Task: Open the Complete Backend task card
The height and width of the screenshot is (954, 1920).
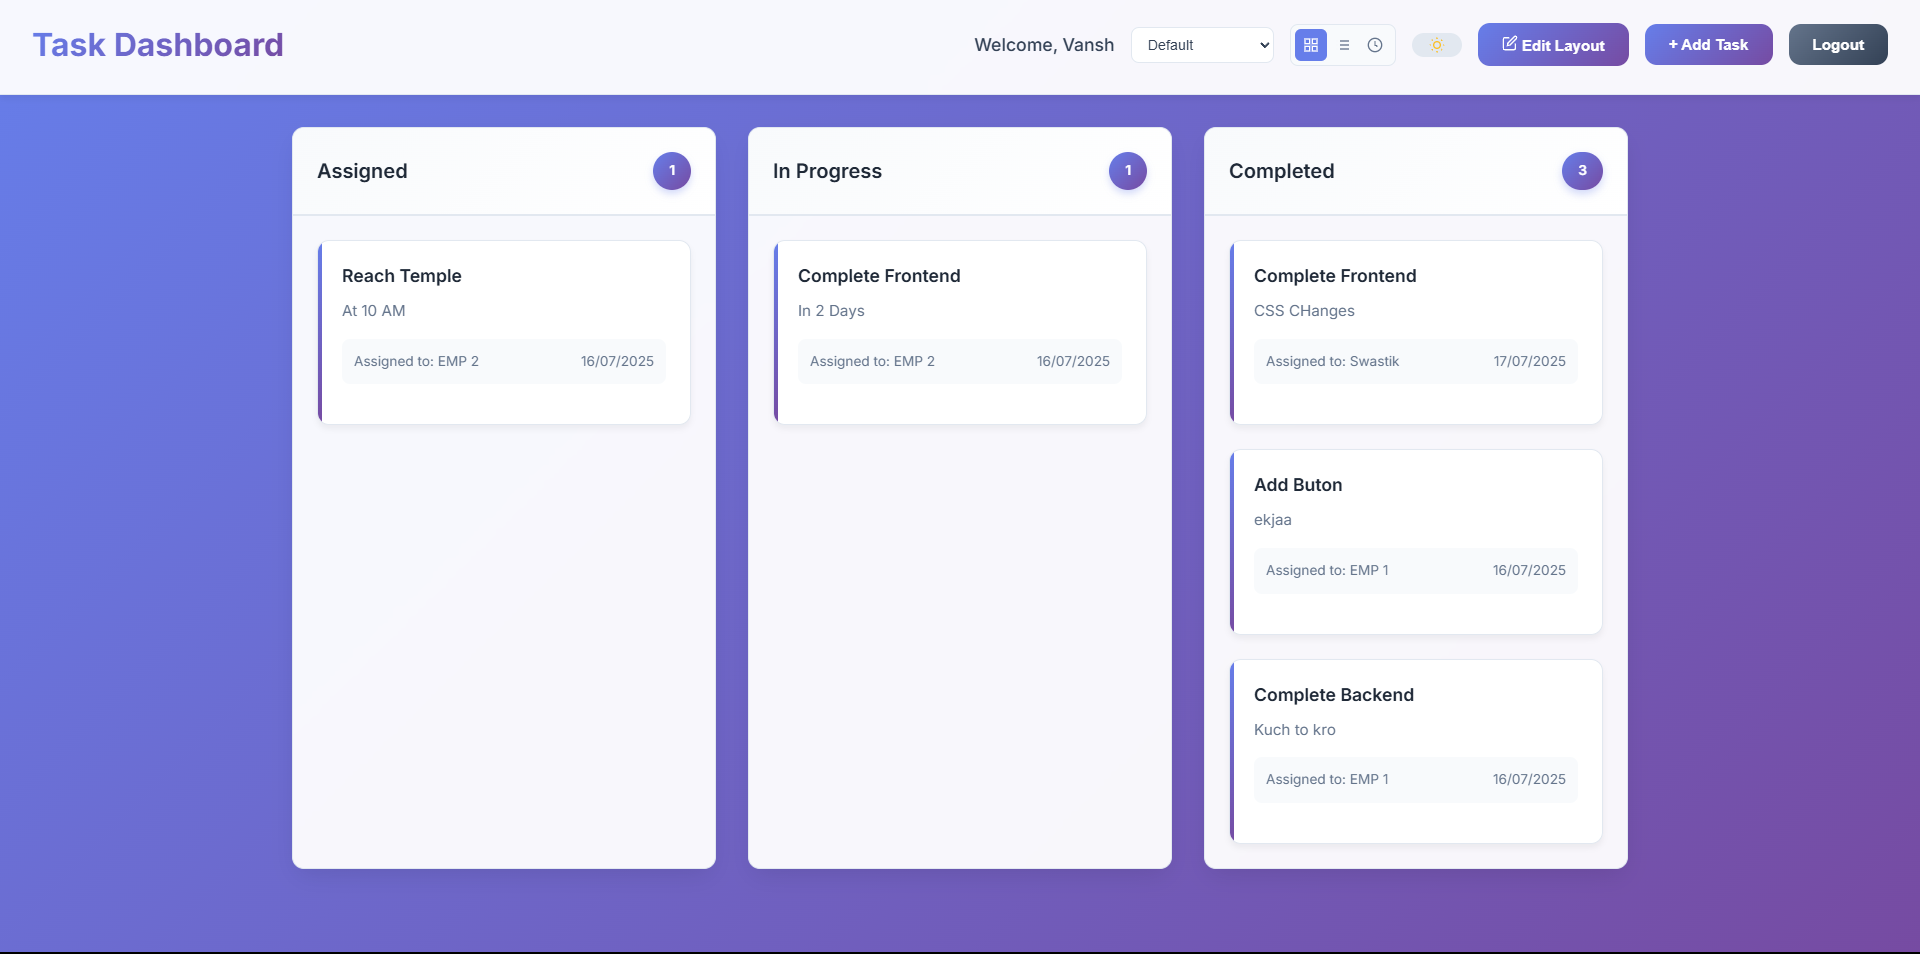Action: [1416, 751]
